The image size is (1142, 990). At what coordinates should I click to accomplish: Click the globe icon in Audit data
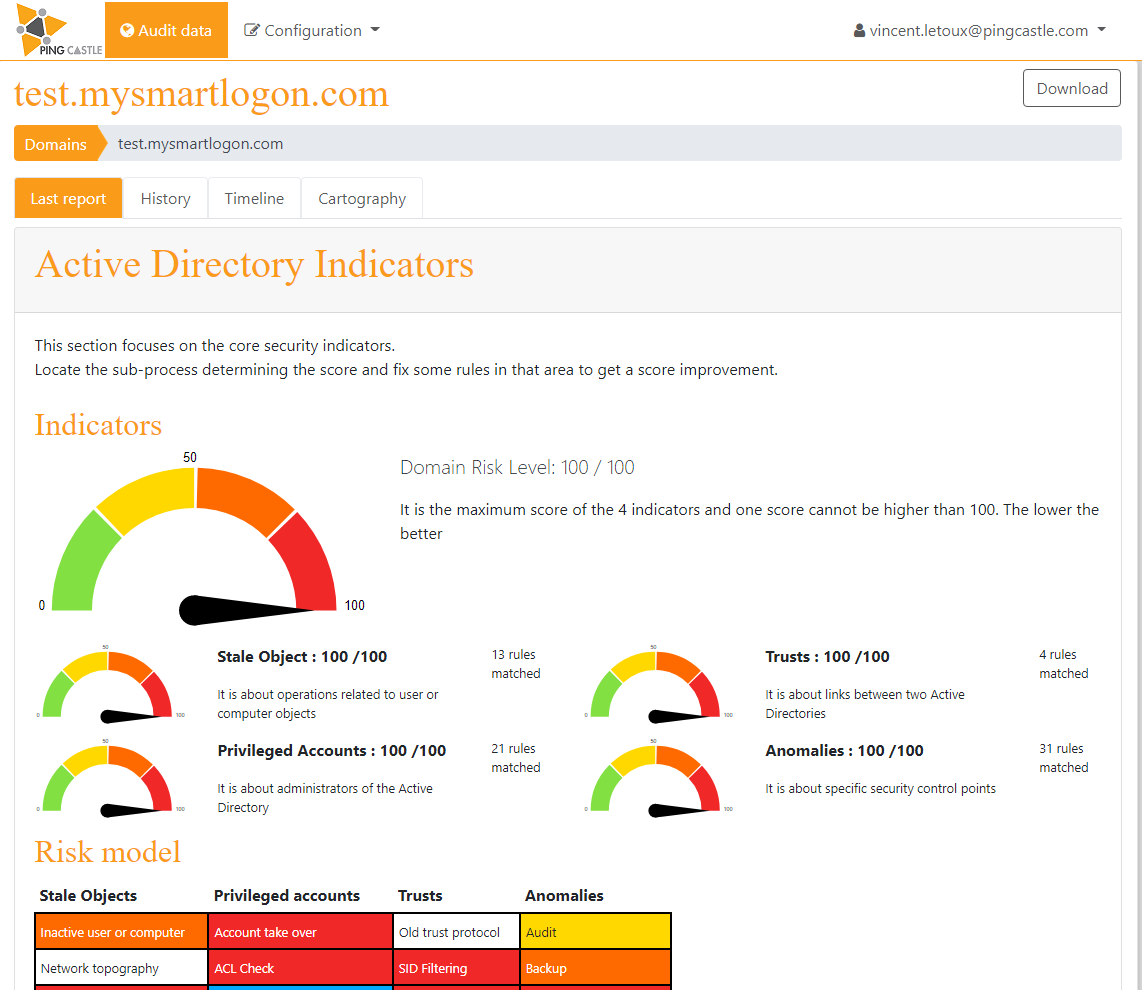coord(127,30)
